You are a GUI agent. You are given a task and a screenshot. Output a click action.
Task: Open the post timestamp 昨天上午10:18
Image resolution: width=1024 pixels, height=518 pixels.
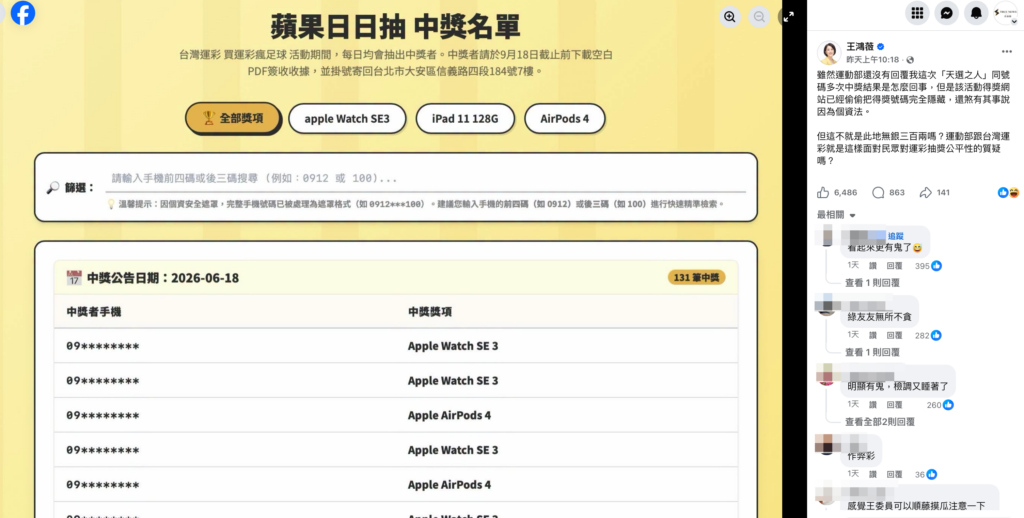pos(873,59)
